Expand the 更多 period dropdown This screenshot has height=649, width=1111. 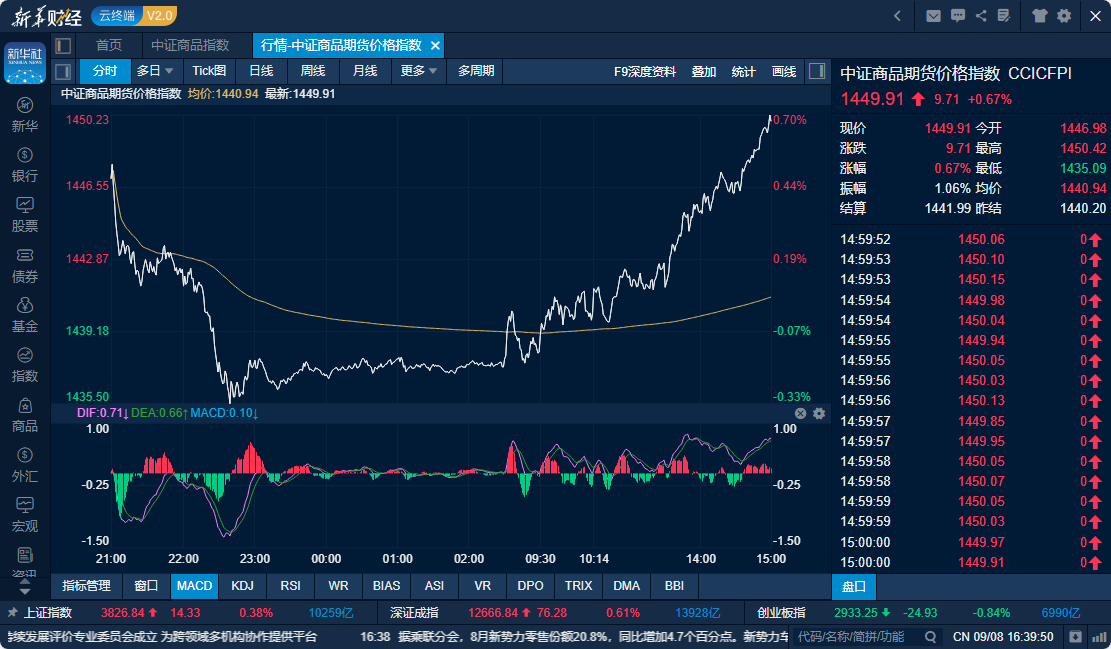click(419, 71)
